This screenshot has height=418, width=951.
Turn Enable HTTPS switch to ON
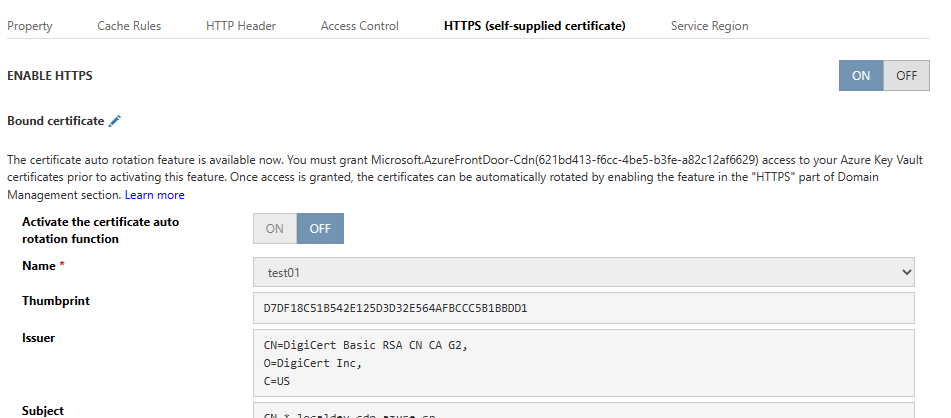[861, 75]
